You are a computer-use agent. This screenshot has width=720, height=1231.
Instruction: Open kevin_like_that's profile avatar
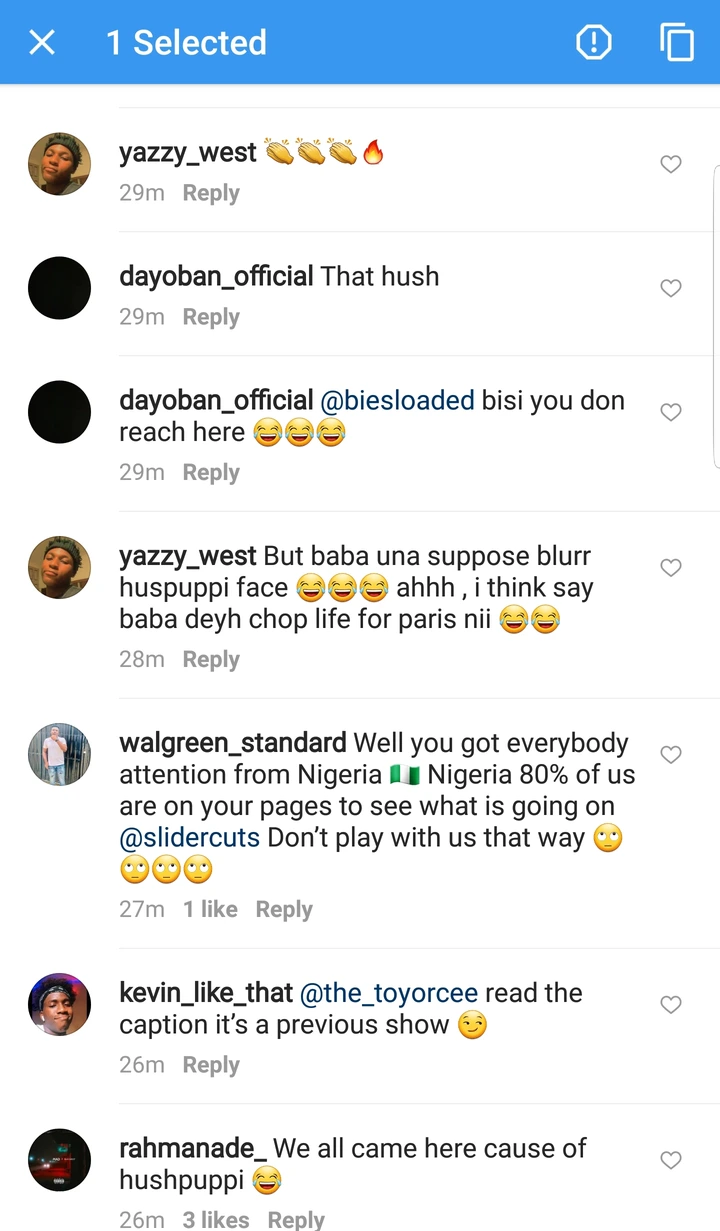[x=60, y=1004]
